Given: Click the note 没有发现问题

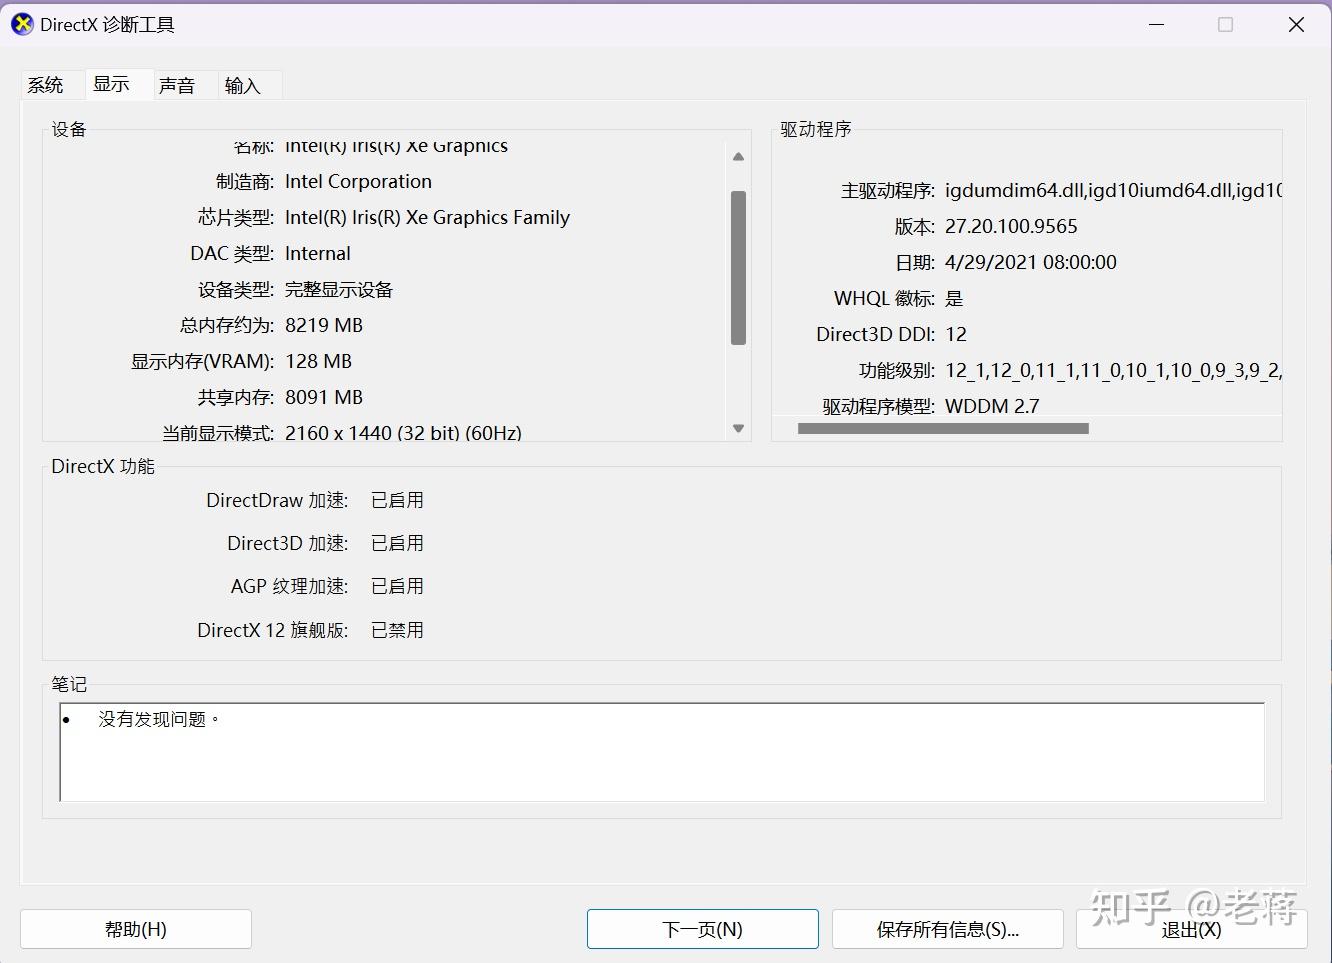Looking at the screenshot, I should click(158, 719).
